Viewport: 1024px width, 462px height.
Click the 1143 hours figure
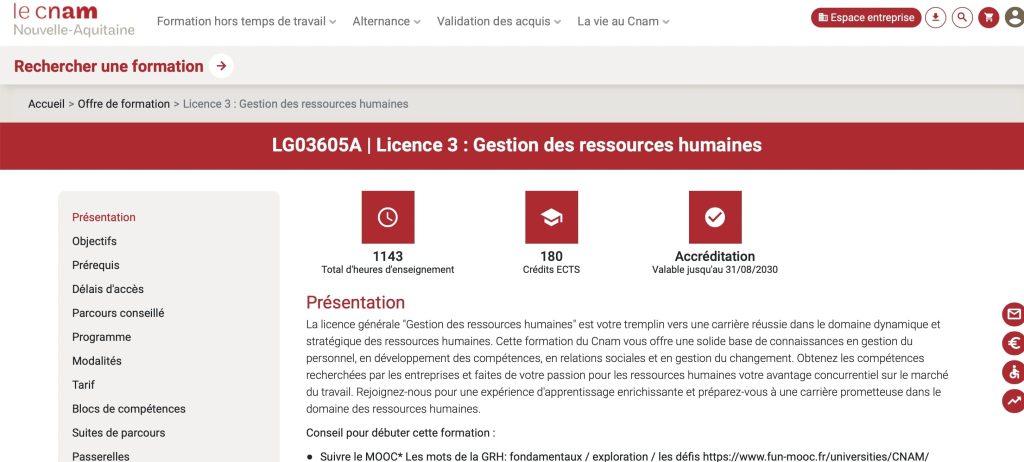coord(388,256)
